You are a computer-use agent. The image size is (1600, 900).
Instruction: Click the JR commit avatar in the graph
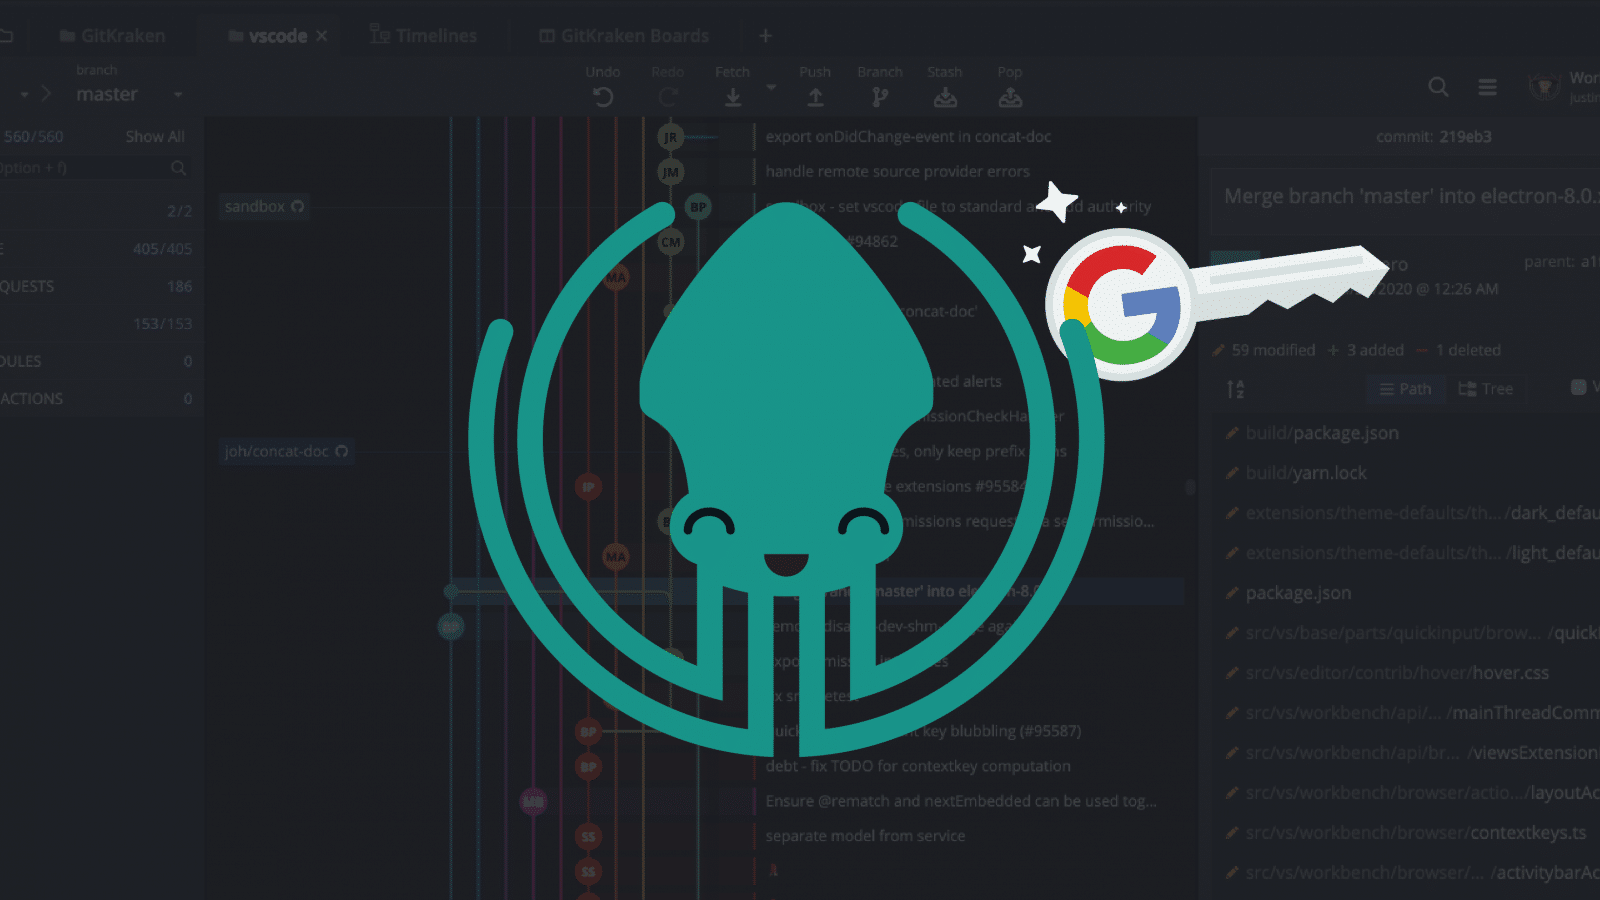[x=670, y=137]
